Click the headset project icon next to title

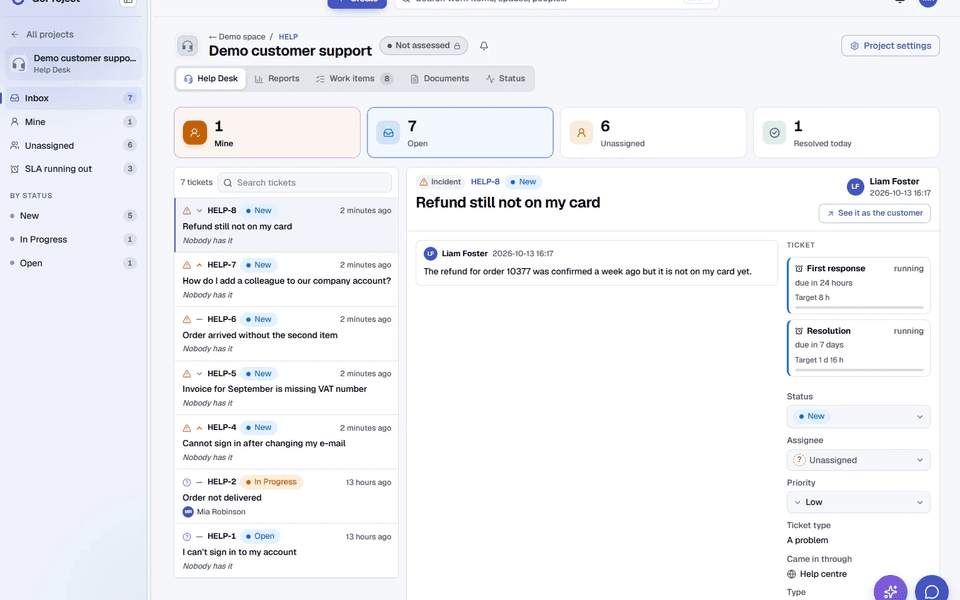coord(187,46)
